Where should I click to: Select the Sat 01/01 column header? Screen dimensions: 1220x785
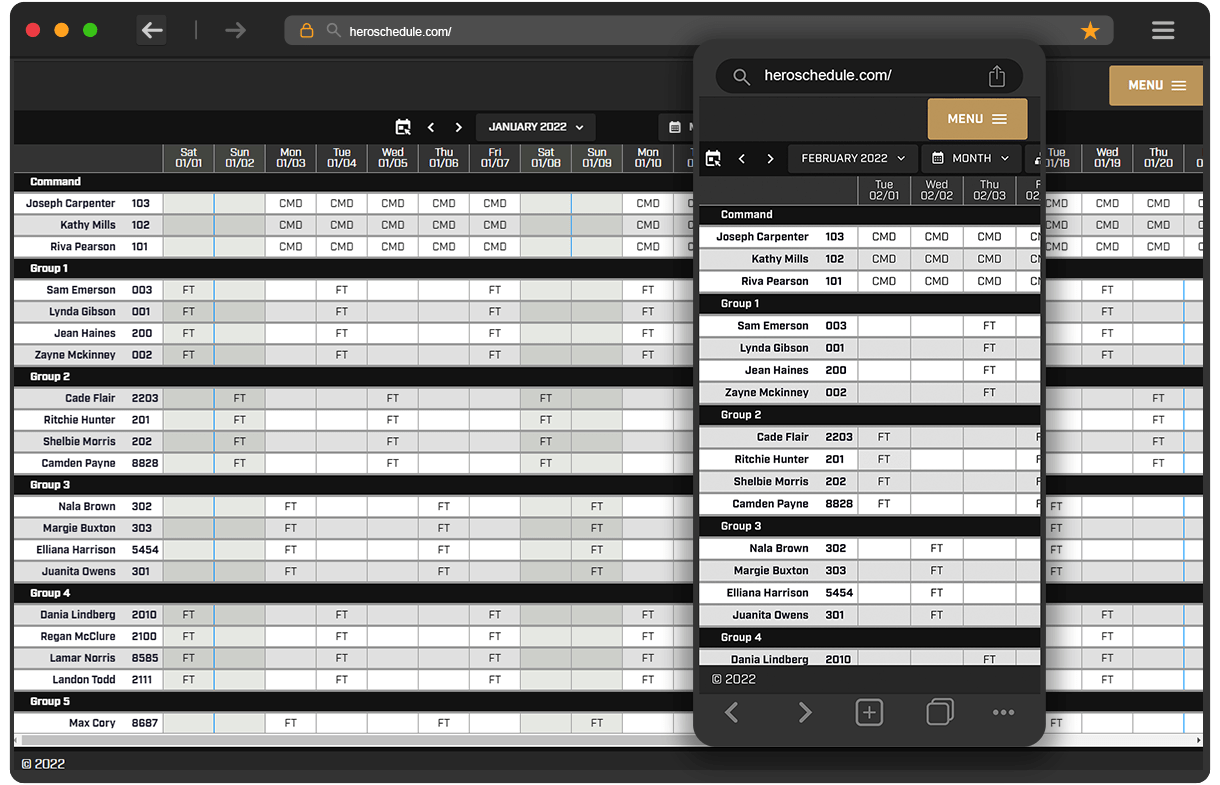tap(189, 158)
